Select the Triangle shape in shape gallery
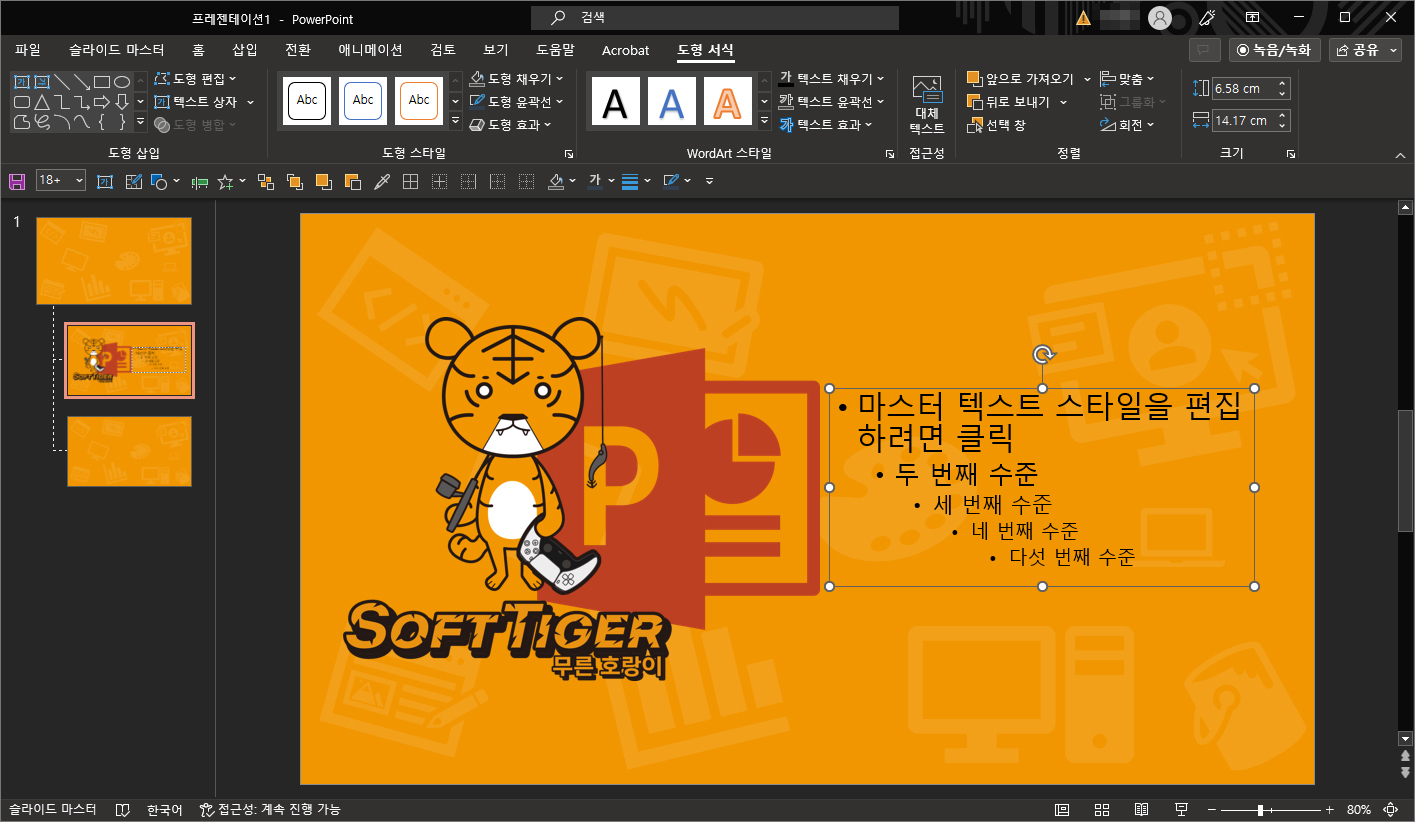The height and width of the screenshot is (822, 1415). tap(41, 102)
